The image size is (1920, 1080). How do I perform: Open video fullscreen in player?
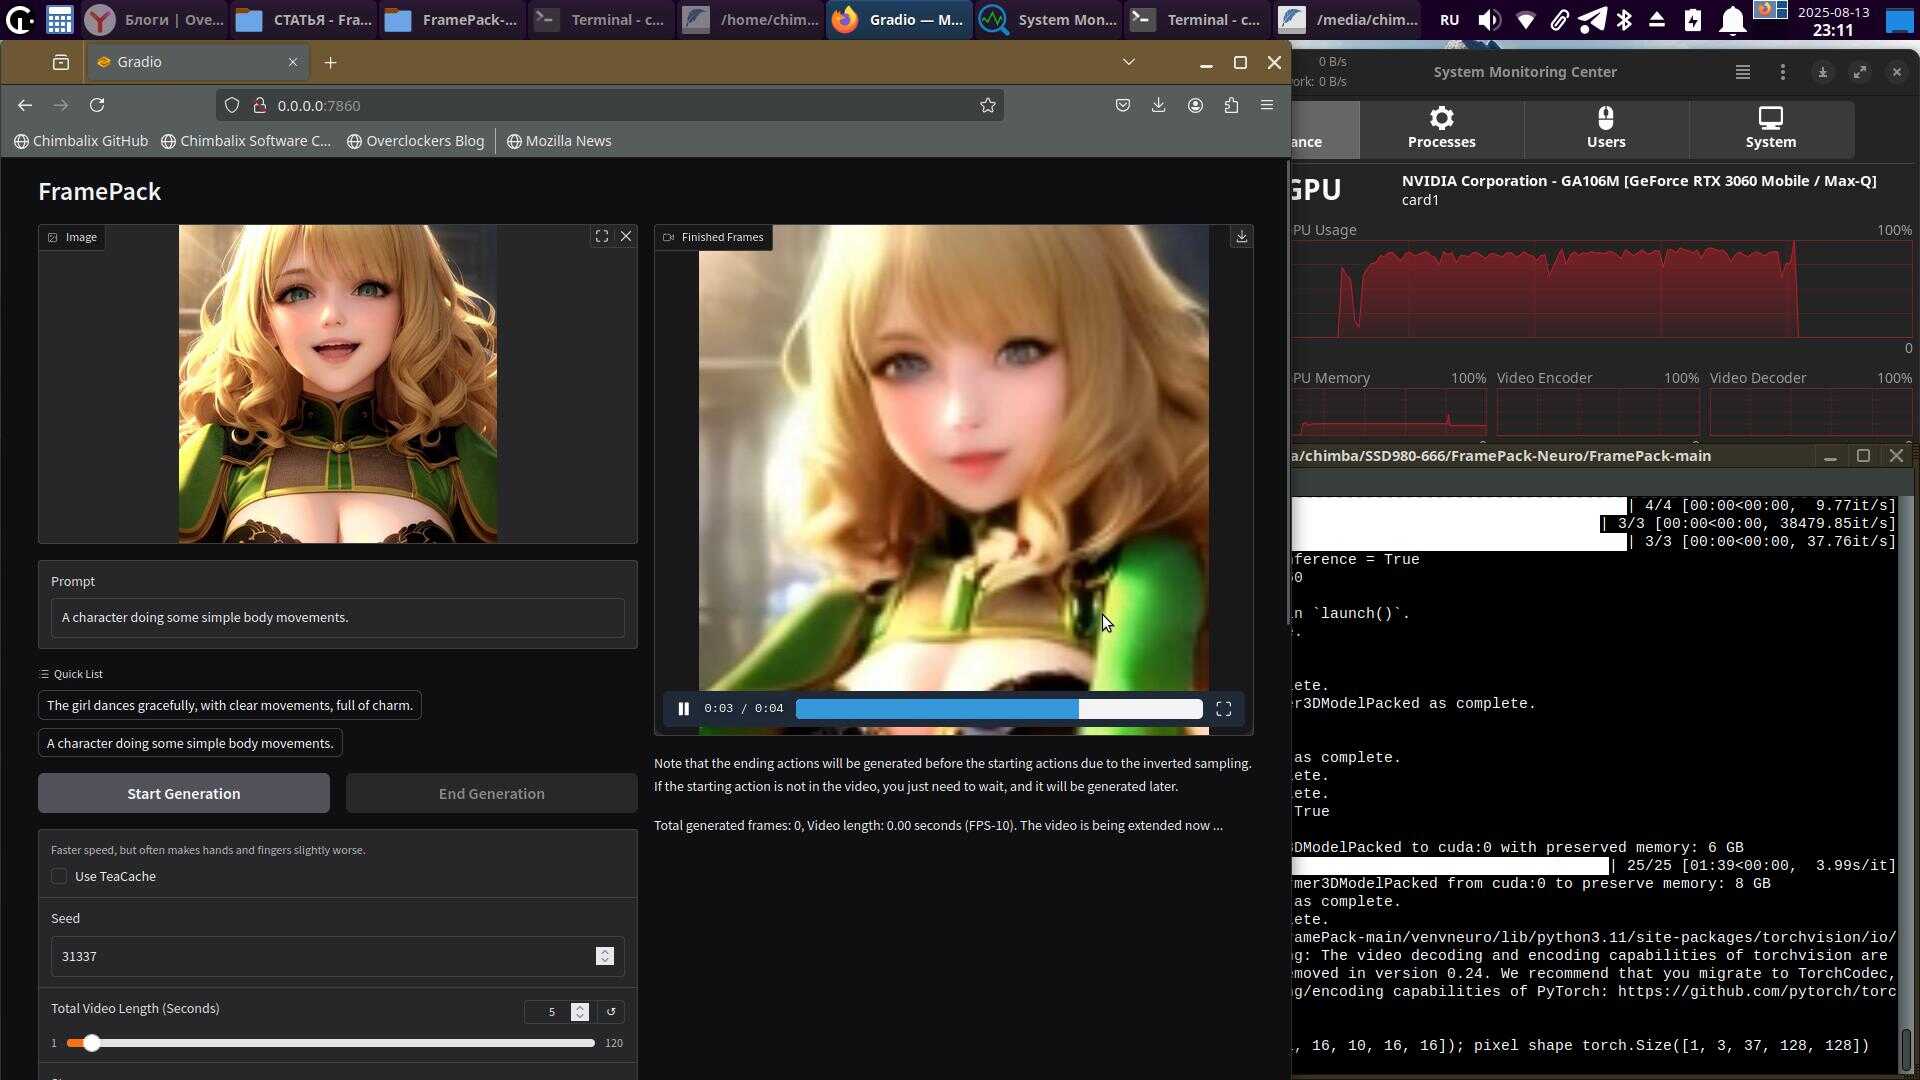(1223, 708)
